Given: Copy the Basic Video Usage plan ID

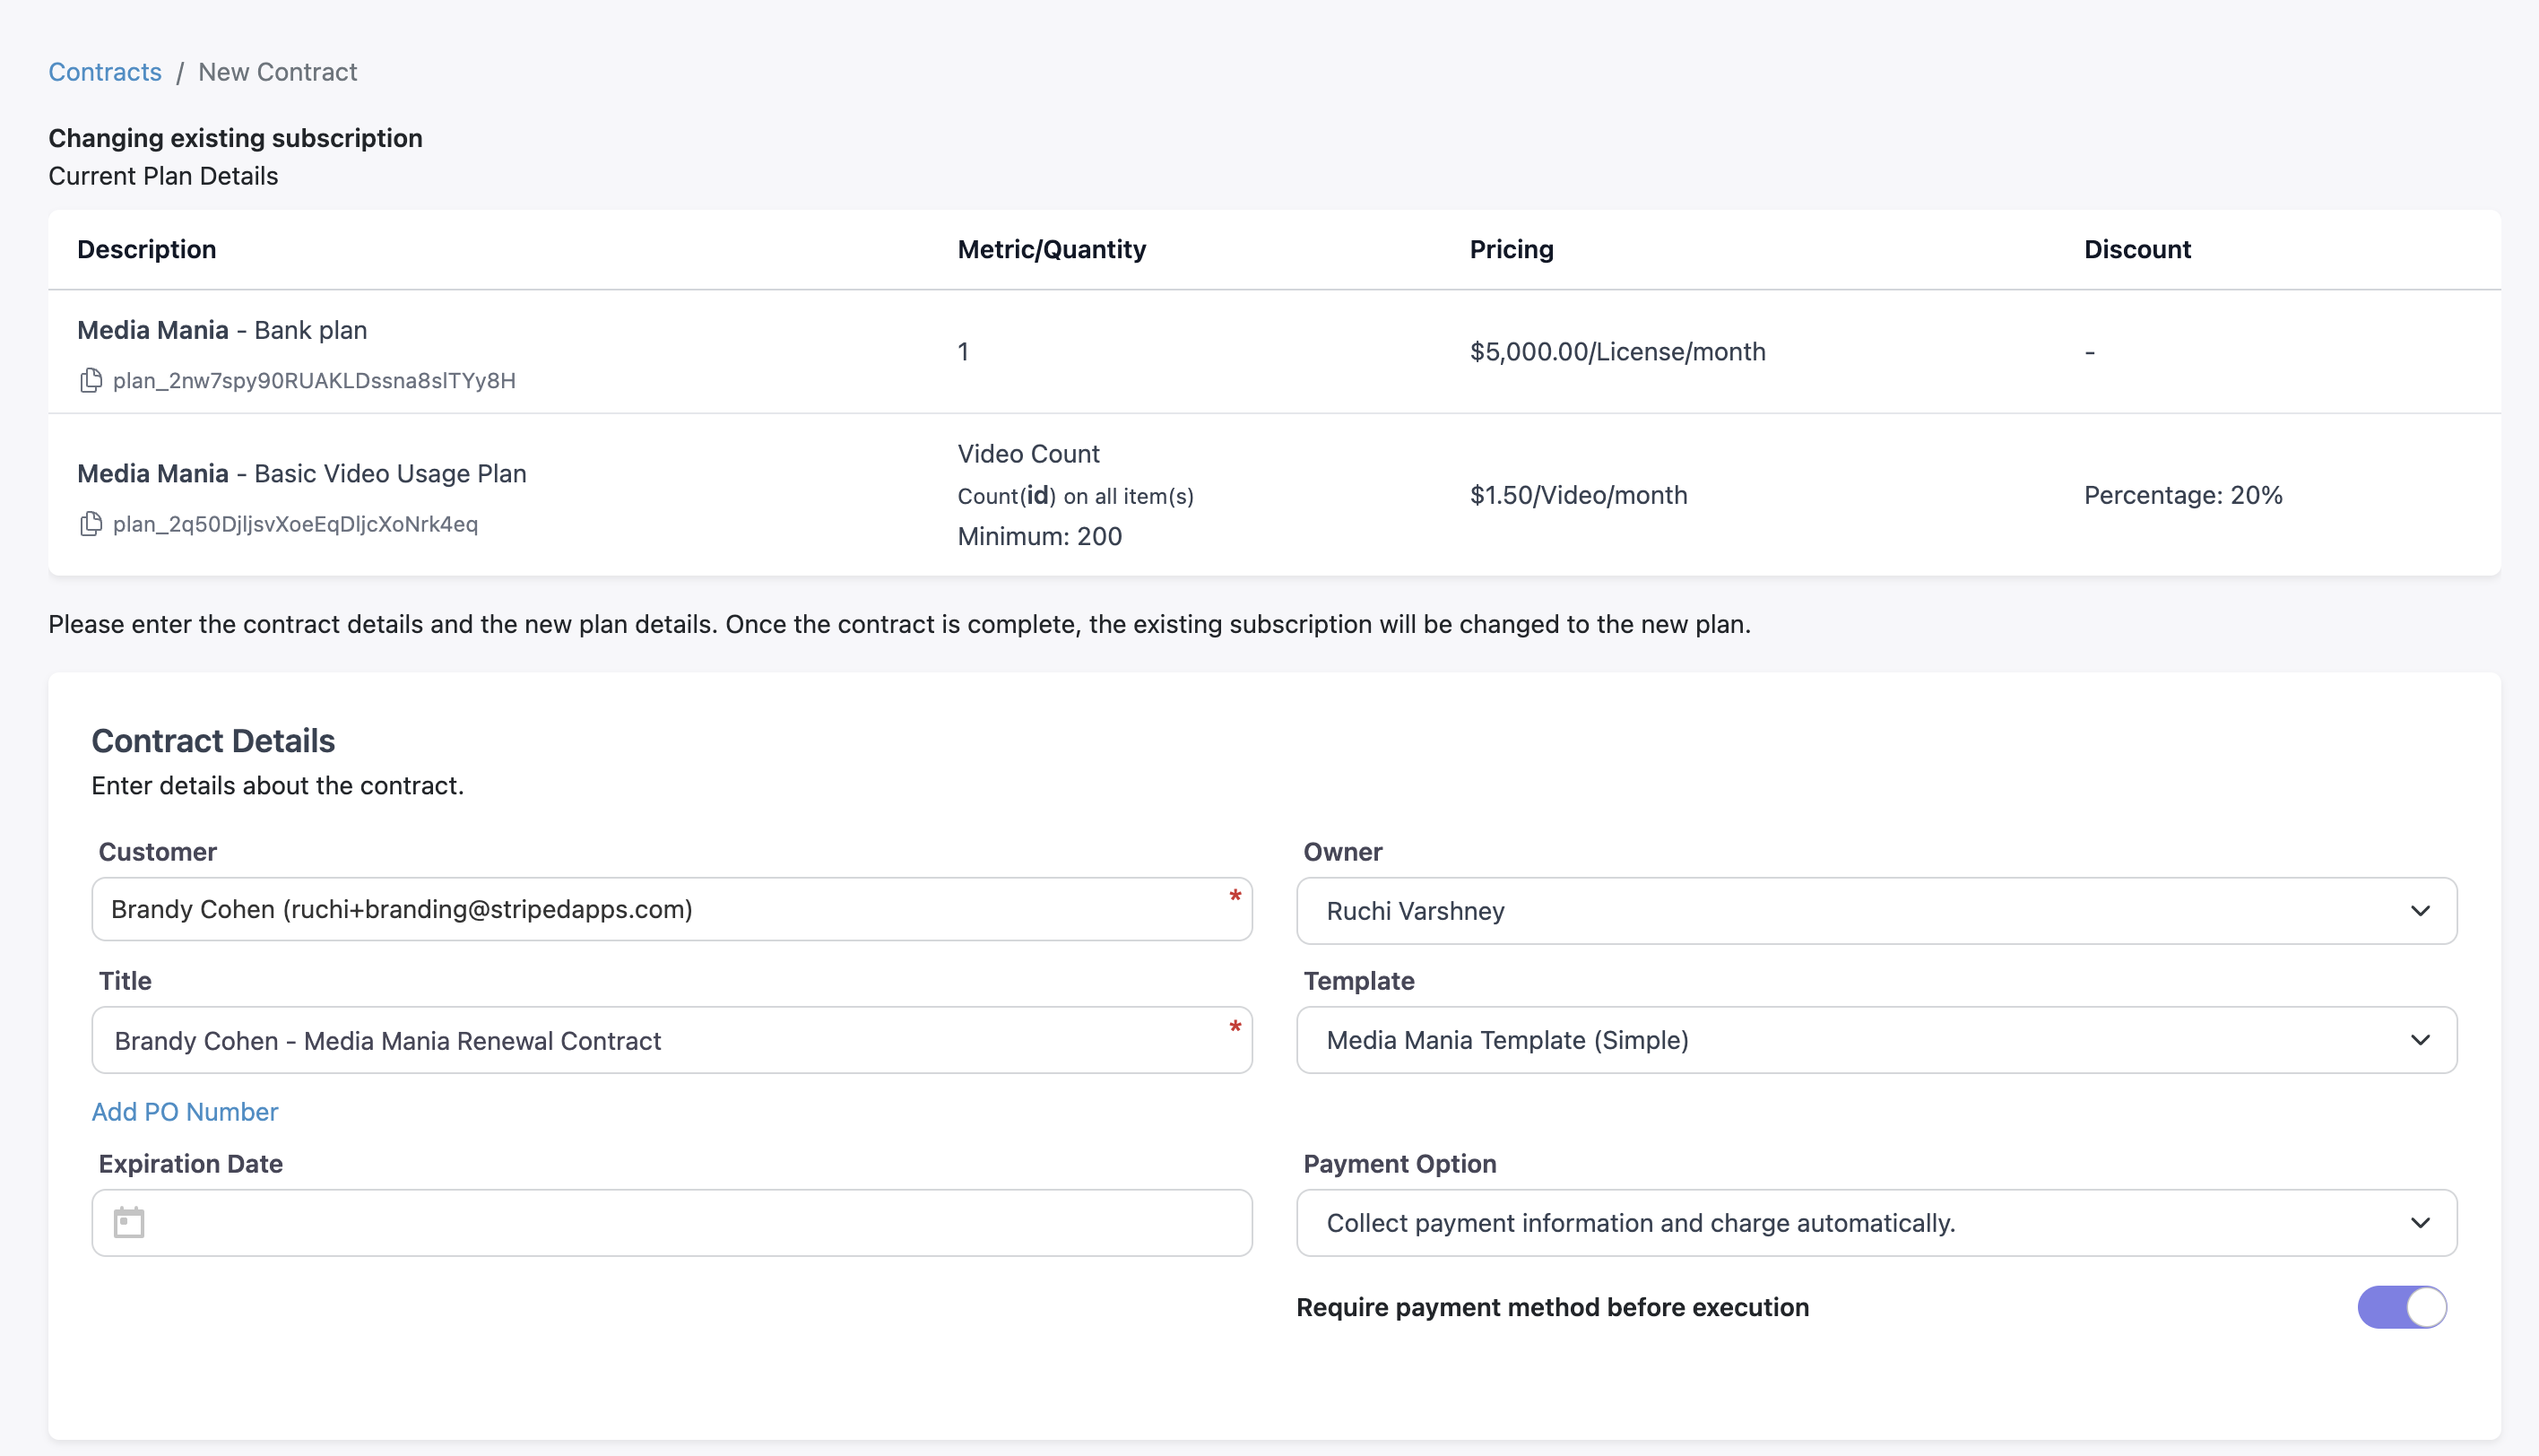Looking at the screenshot, I should click(x=91, y=524).
